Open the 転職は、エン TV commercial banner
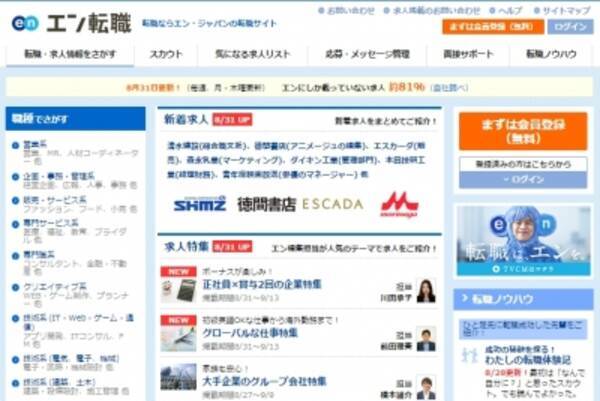 click(x=523, y=241)
